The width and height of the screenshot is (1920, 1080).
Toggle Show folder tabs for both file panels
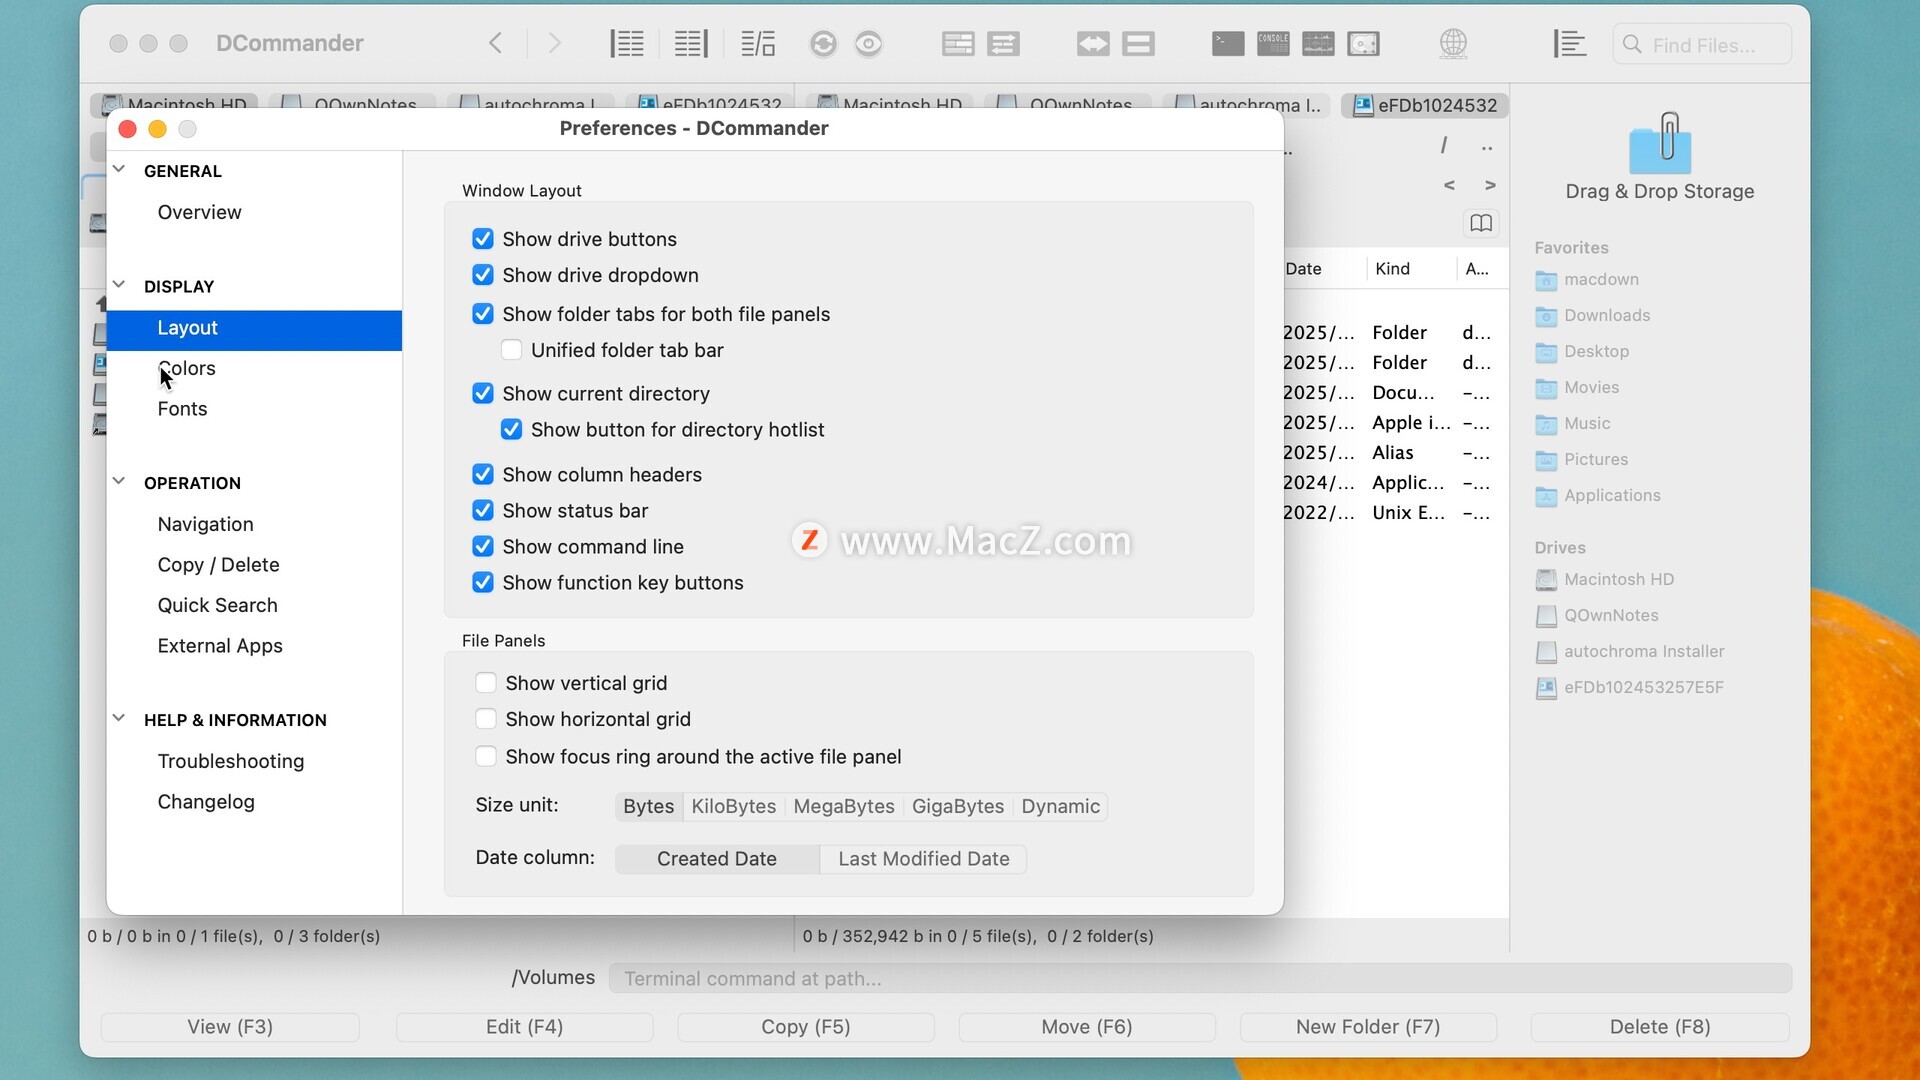click(483, 314)
